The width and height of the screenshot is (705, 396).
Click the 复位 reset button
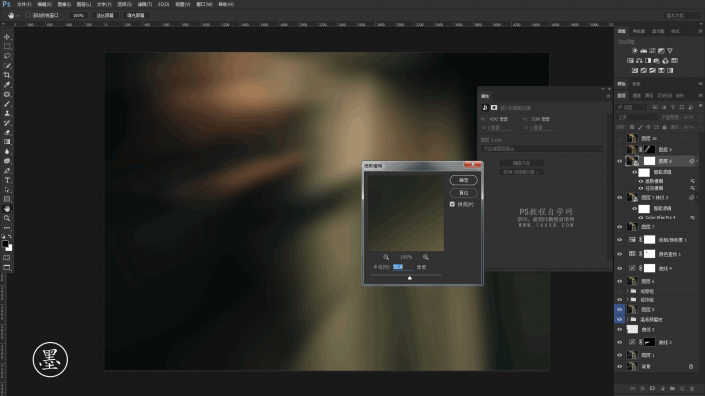click(463, 193)
